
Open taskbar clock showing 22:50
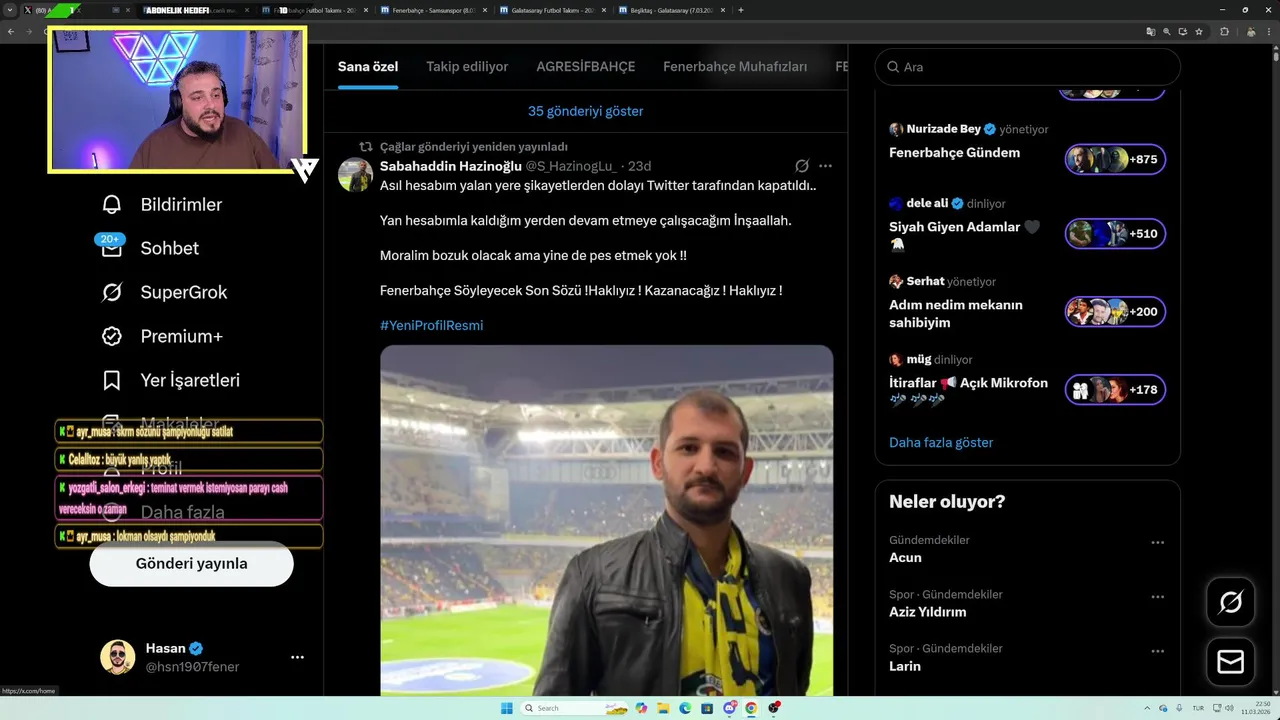[1255, 708]
